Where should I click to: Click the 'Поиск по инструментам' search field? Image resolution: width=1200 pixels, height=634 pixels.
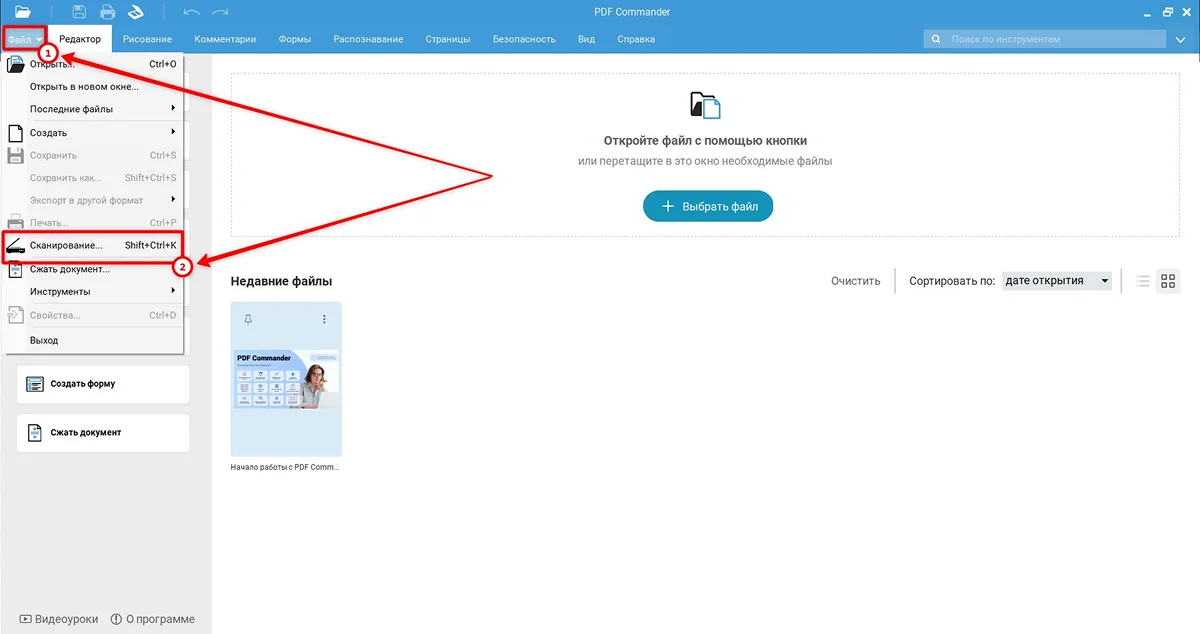1050,39
